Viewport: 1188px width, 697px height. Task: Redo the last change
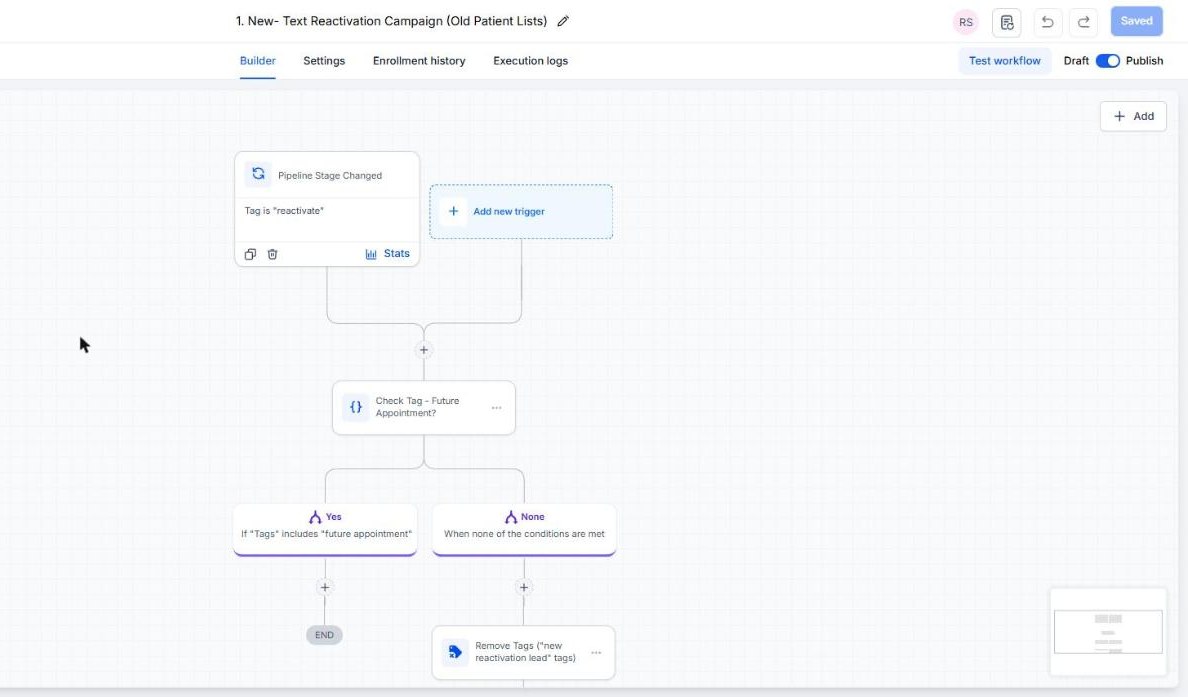[x=1083, y=22]
